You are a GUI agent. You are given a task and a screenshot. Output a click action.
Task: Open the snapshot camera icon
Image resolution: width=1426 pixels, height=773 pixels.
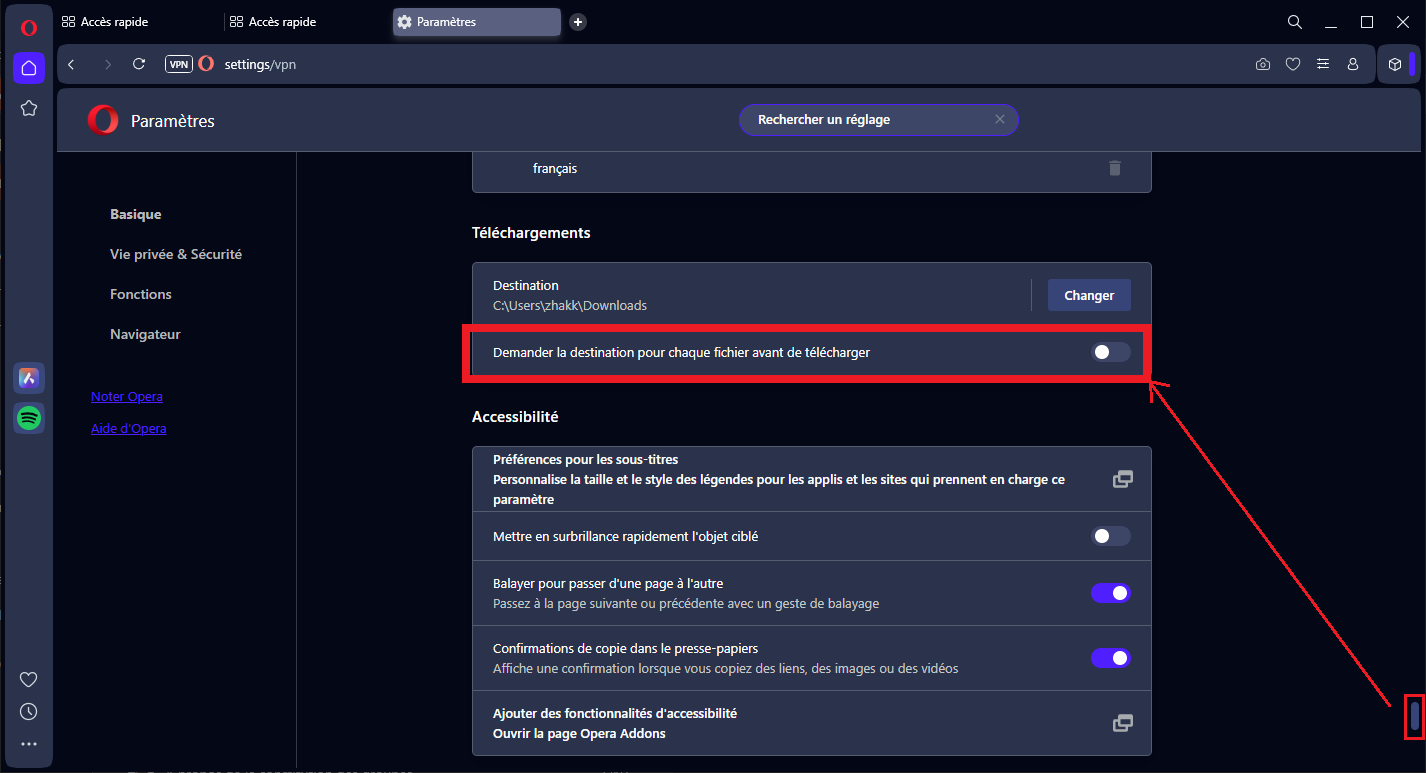1263,64
